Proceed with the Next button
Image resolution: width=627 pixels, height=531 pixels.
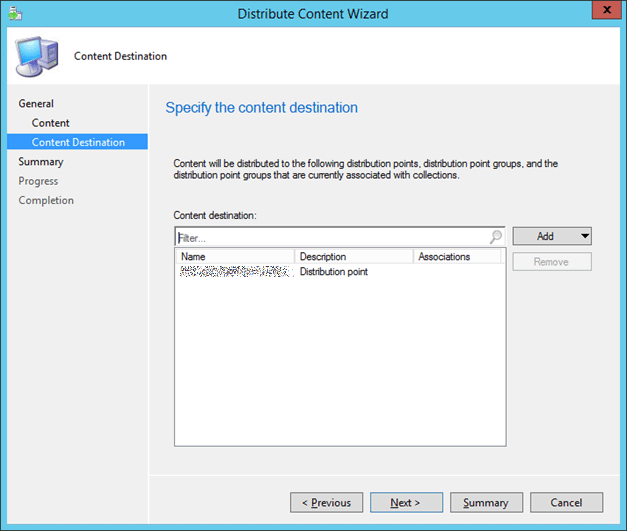[x=406, y=502]
